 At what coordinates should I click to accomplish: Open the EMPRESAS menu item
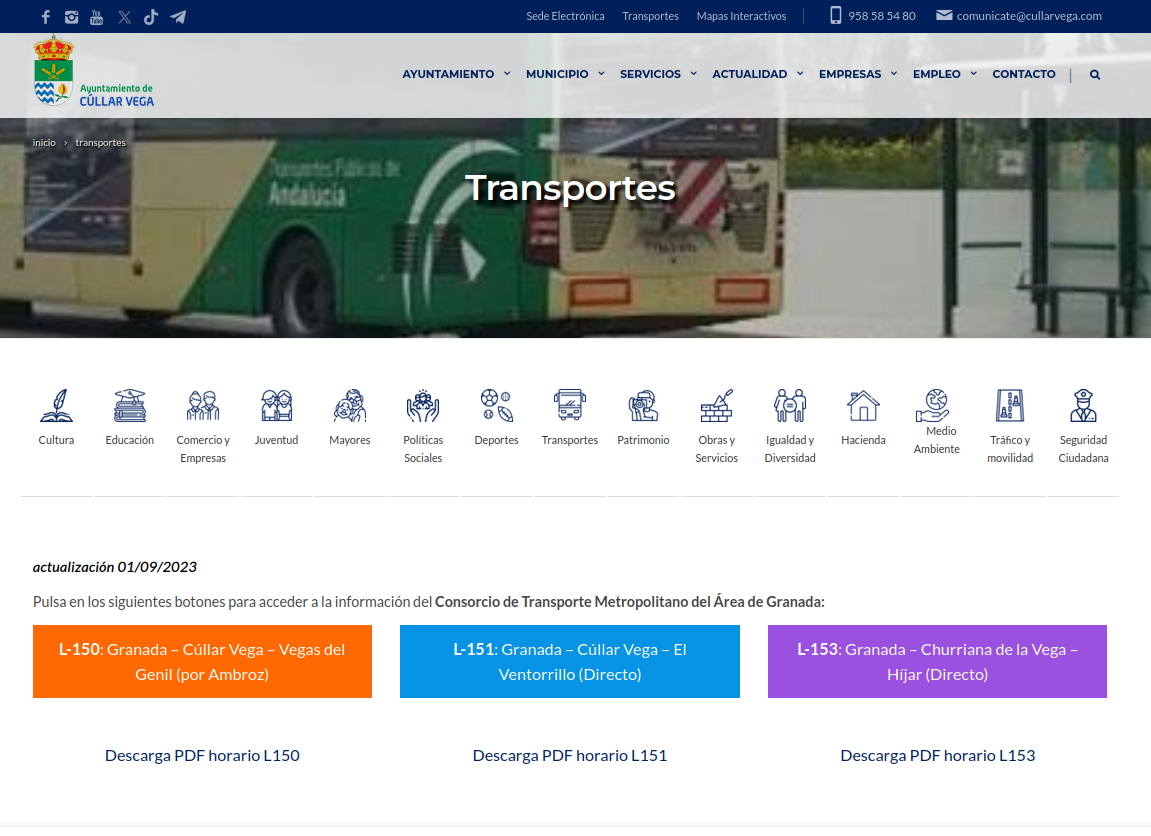(x=850, y=75)
